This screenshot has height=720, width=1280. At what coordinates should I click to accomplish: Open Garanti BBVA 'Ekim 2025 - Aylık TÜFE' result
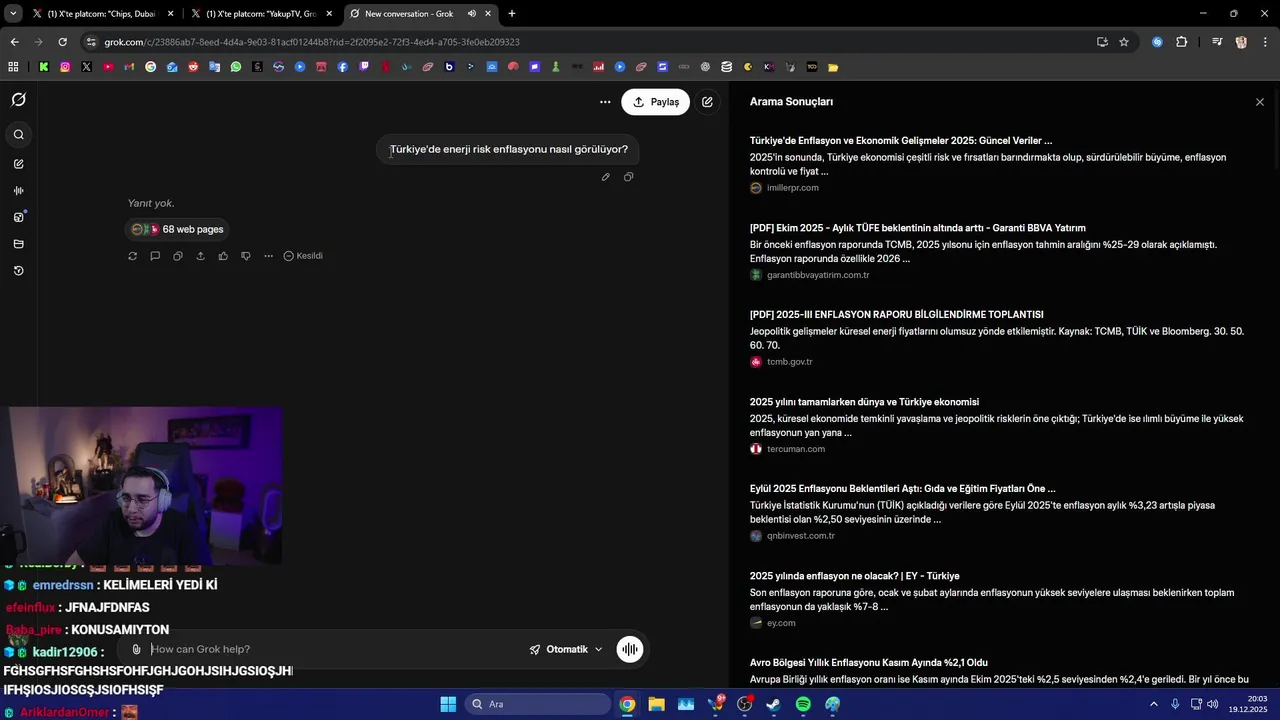[x=918, y=228]
